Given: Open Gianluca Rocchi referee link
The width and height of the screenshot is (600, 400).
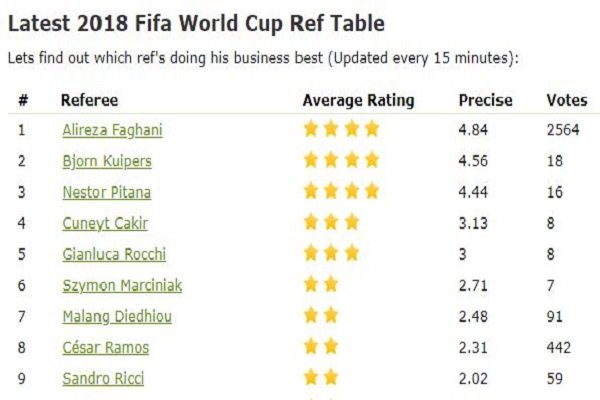Looking at the screenshot, I should pyautogui.click(x=114, y=255).
